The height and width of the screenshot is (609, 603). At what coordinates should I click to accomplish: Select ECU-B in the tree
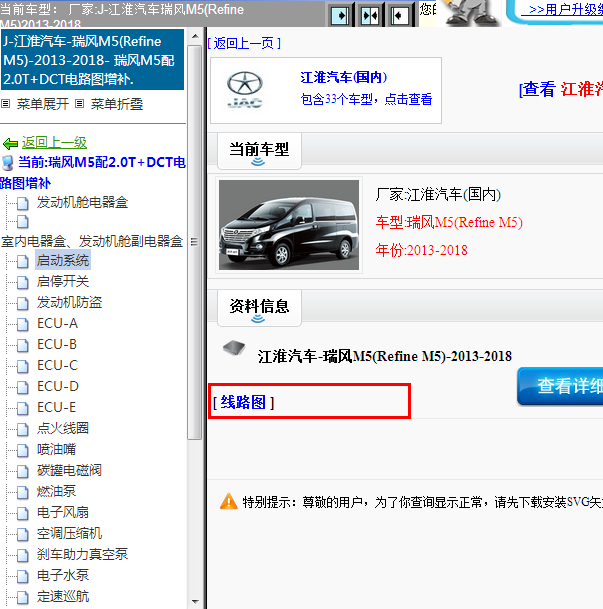point(57,345)
